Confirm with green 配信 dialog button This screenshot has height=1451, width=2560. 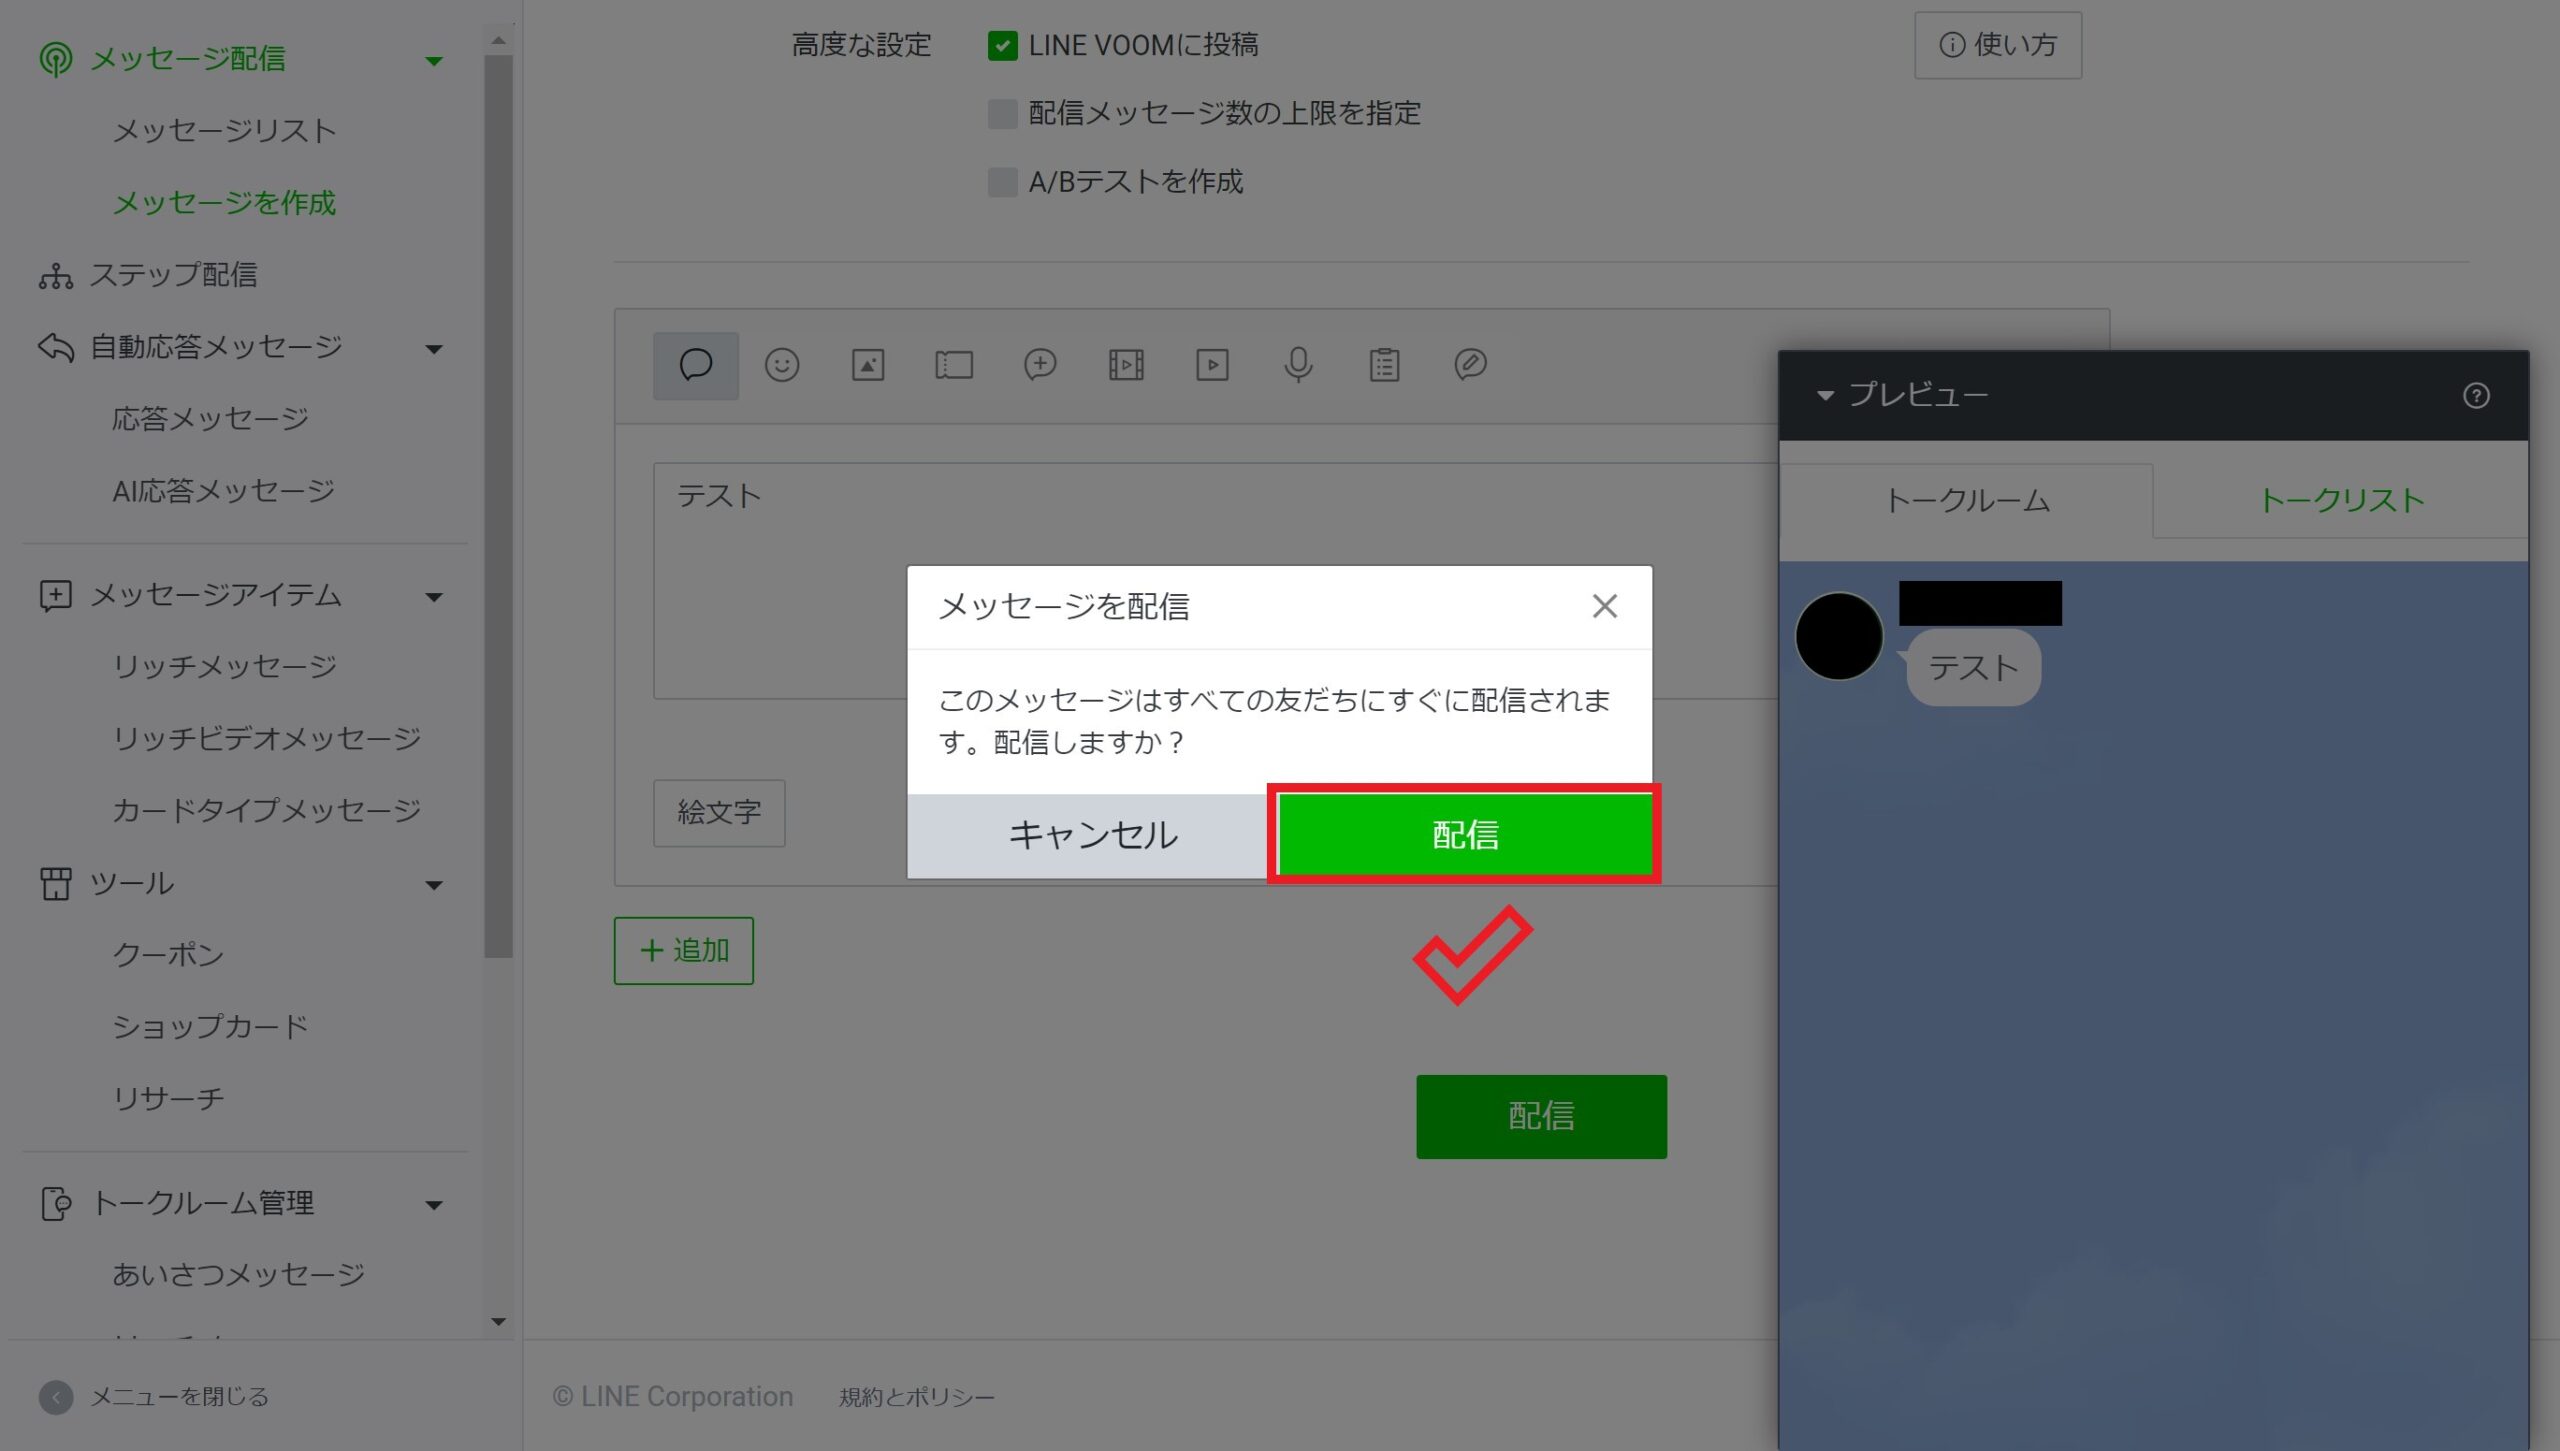pyautogui.click(x=1464, y=835)
